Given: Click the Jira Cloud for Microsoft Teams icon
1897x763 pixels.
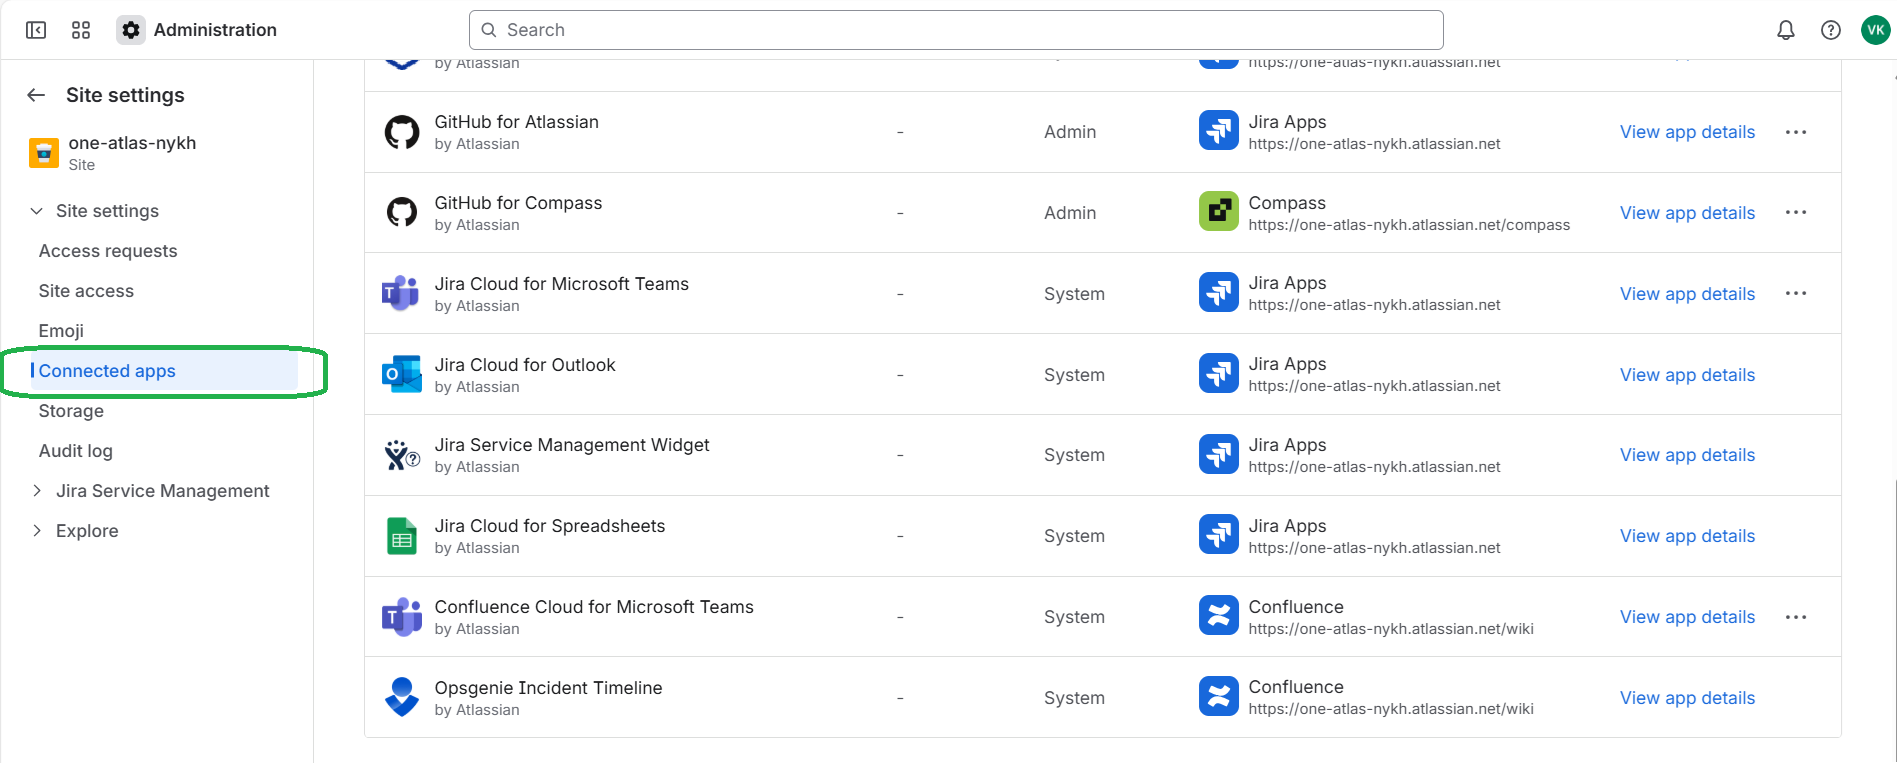Looking at the screenshot, I should click(x=401, y=293).
